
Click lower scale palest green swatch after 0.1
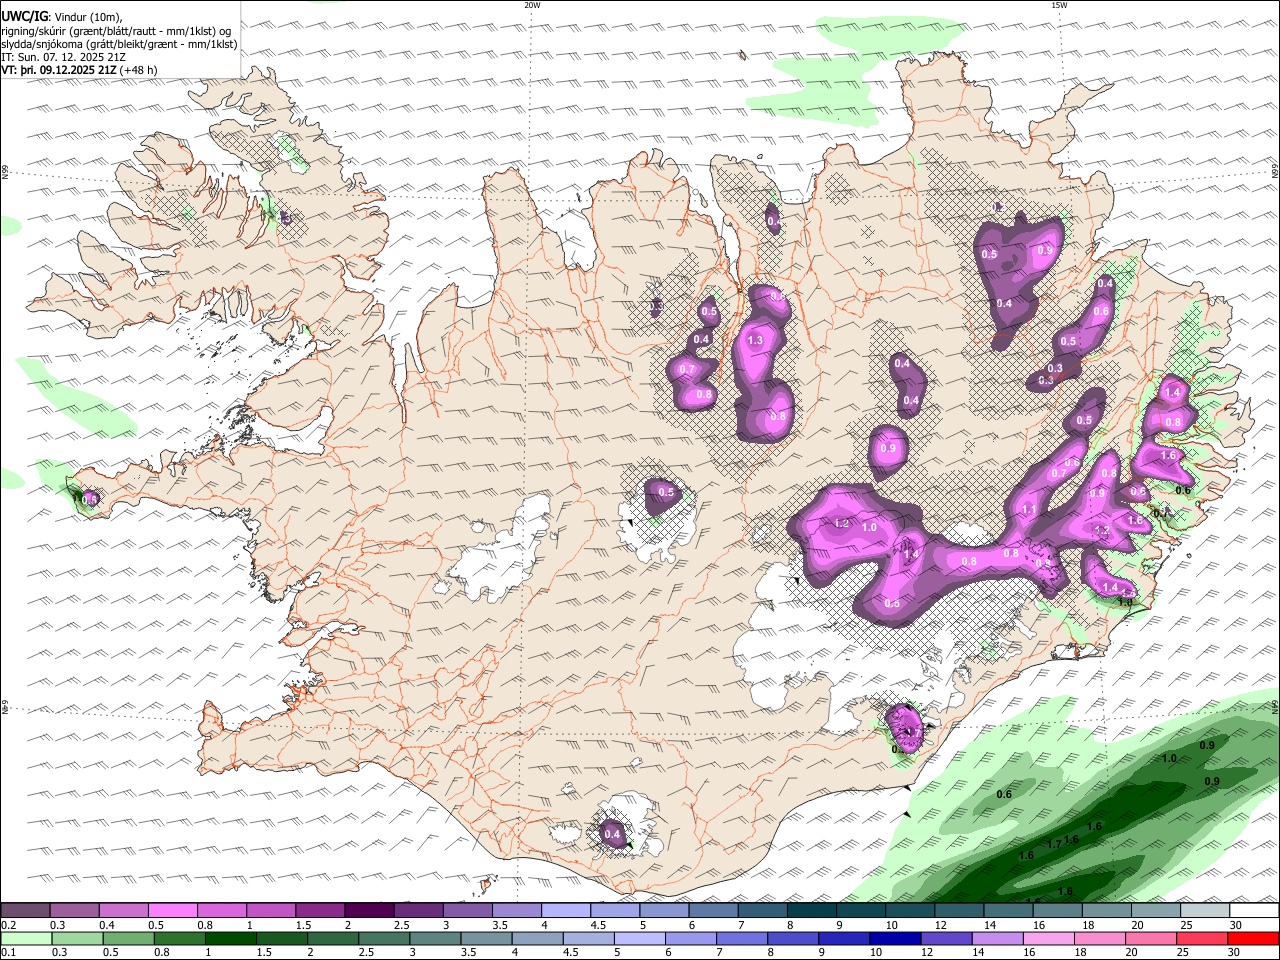(x=26, y=938)
